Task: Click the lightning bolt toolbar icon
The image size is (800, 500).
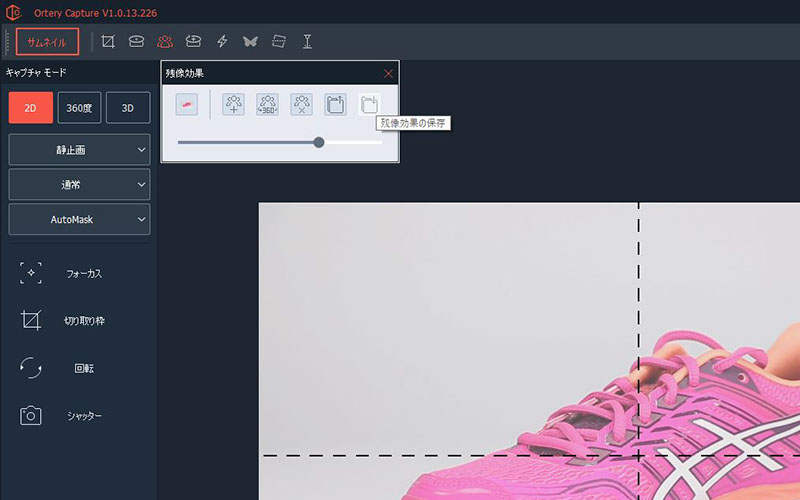Action: coord(222,42)
